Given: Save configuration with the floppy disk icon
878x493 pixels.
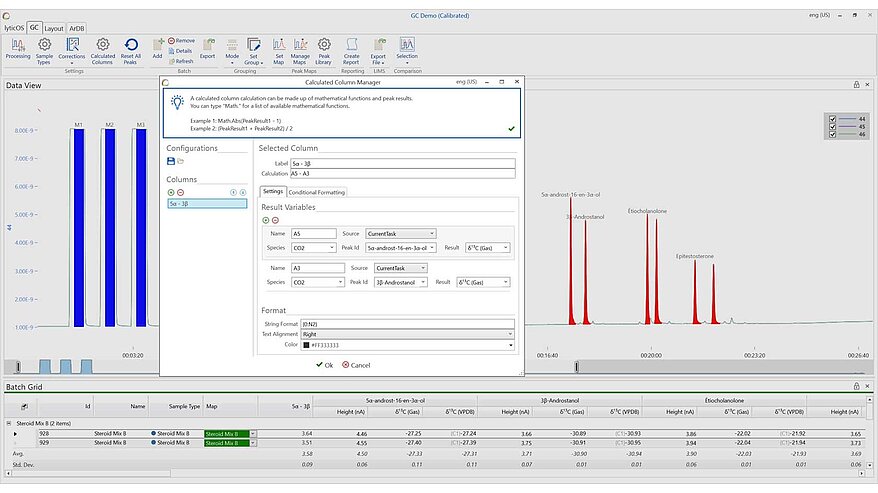Looking at the screenshot, I should point(171,161).
